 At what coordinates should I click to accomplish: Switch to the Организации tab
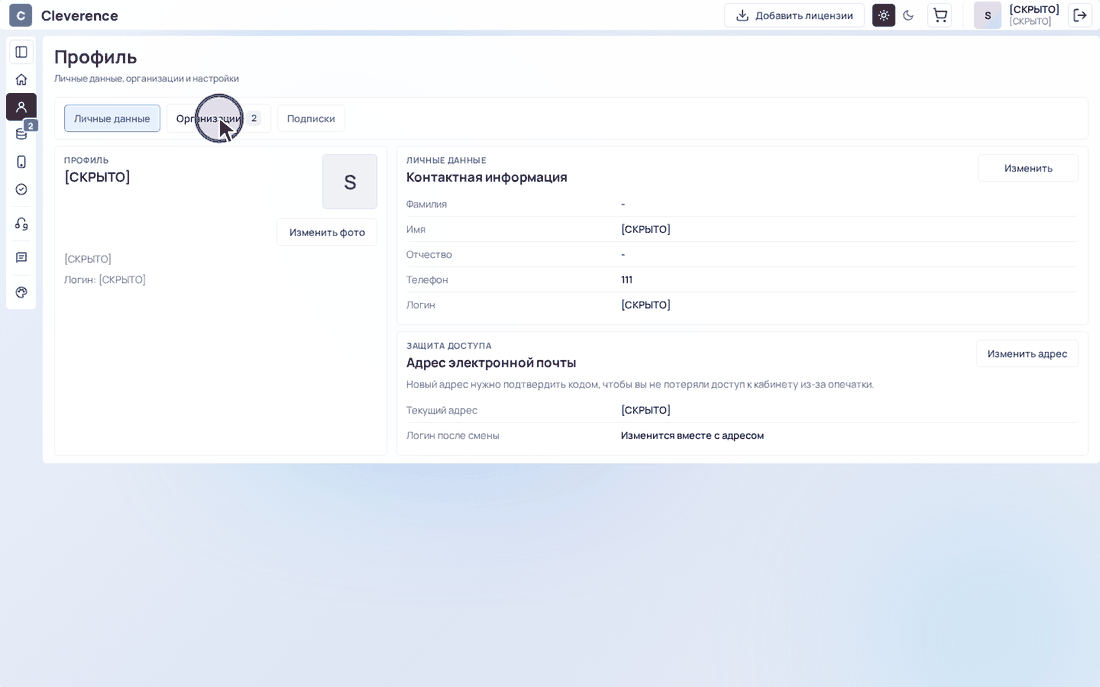pos(218,119)
